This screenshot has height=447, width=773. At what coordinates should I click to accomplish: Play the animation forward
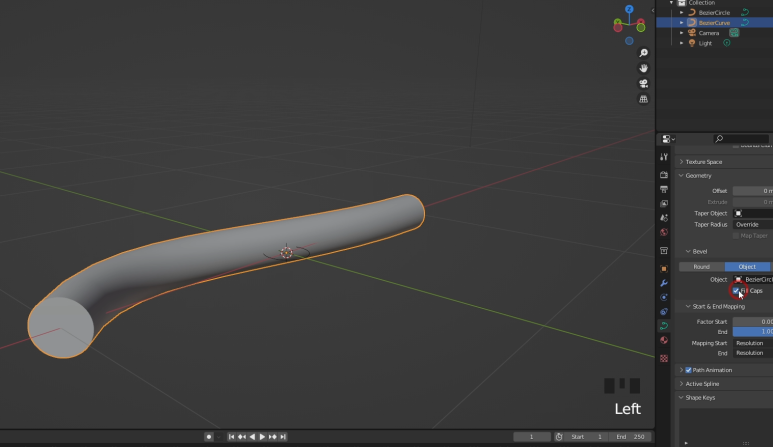[262, 437]
